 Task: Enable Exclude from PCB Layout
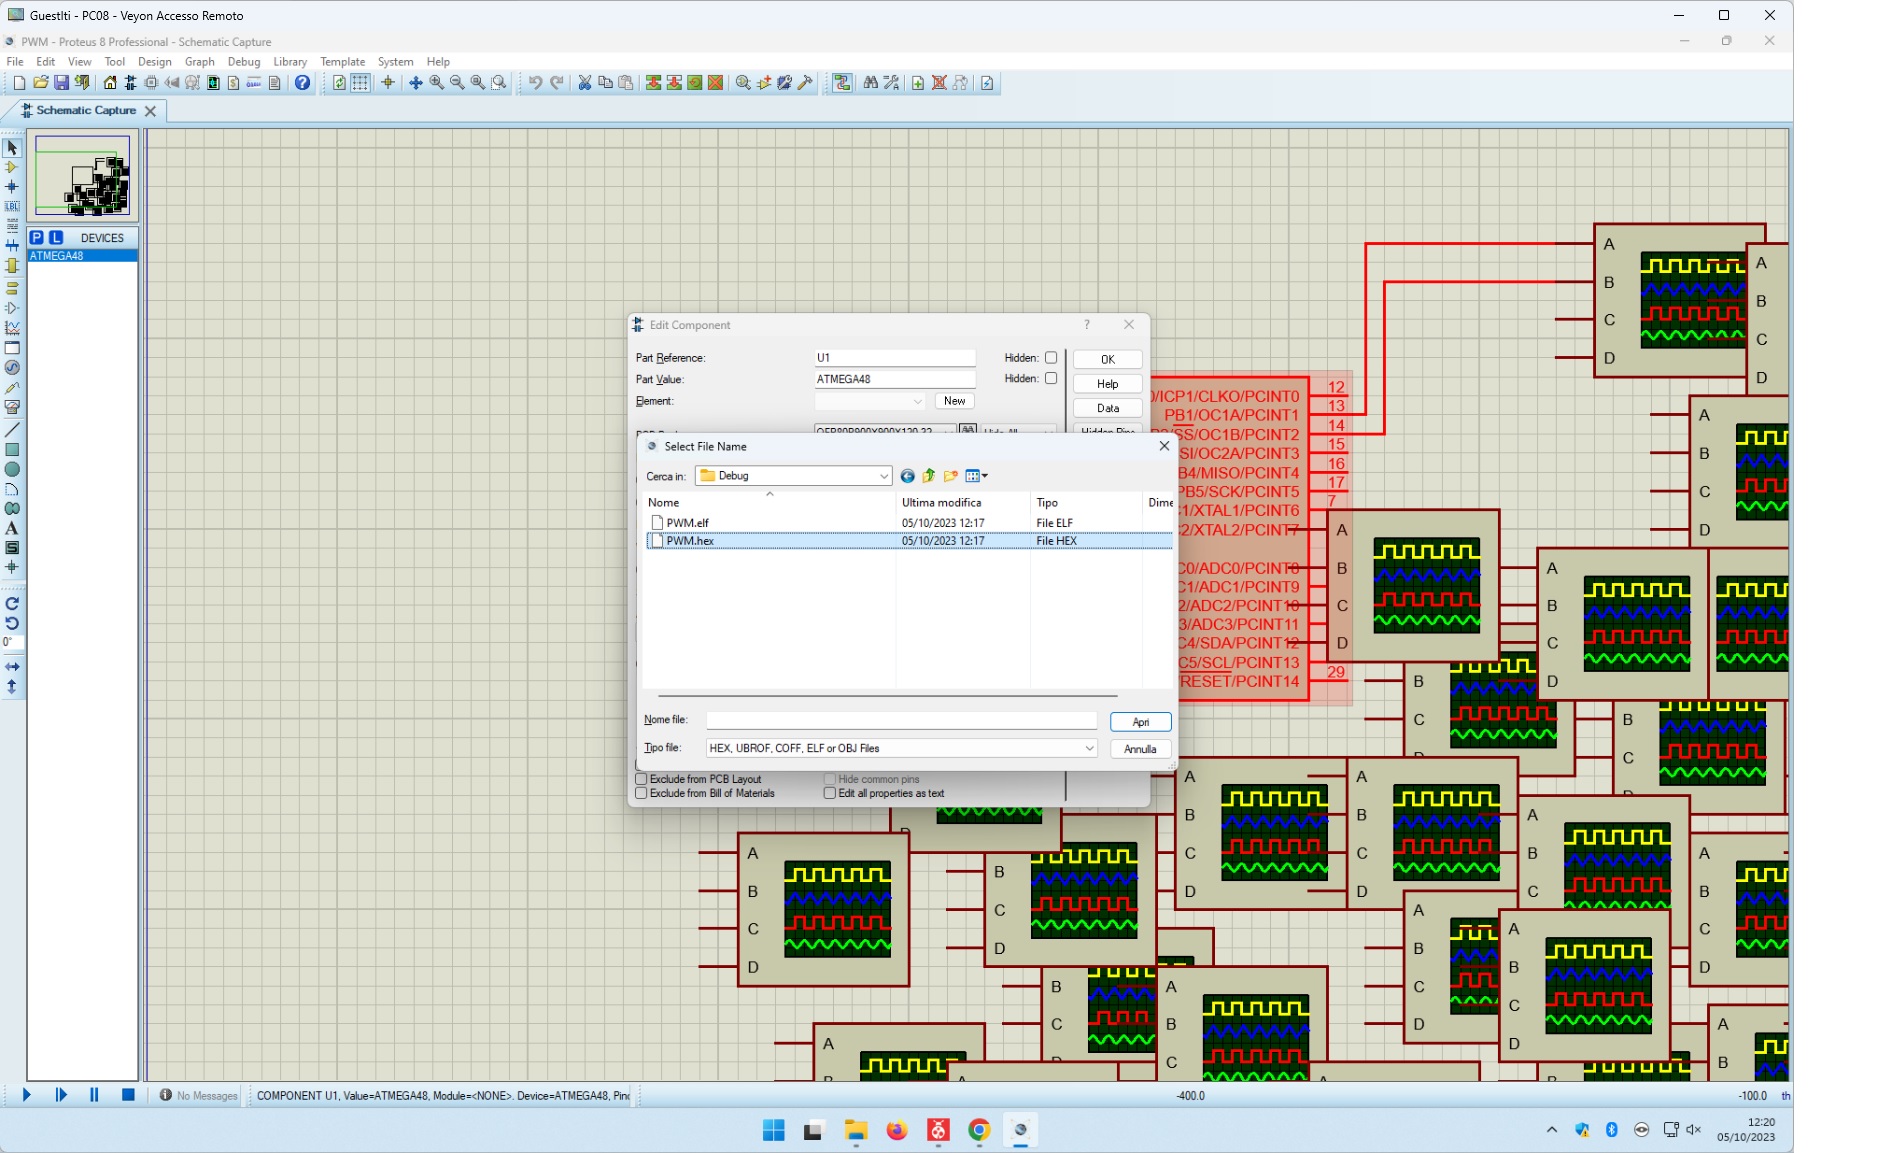[x=642, y=779]
